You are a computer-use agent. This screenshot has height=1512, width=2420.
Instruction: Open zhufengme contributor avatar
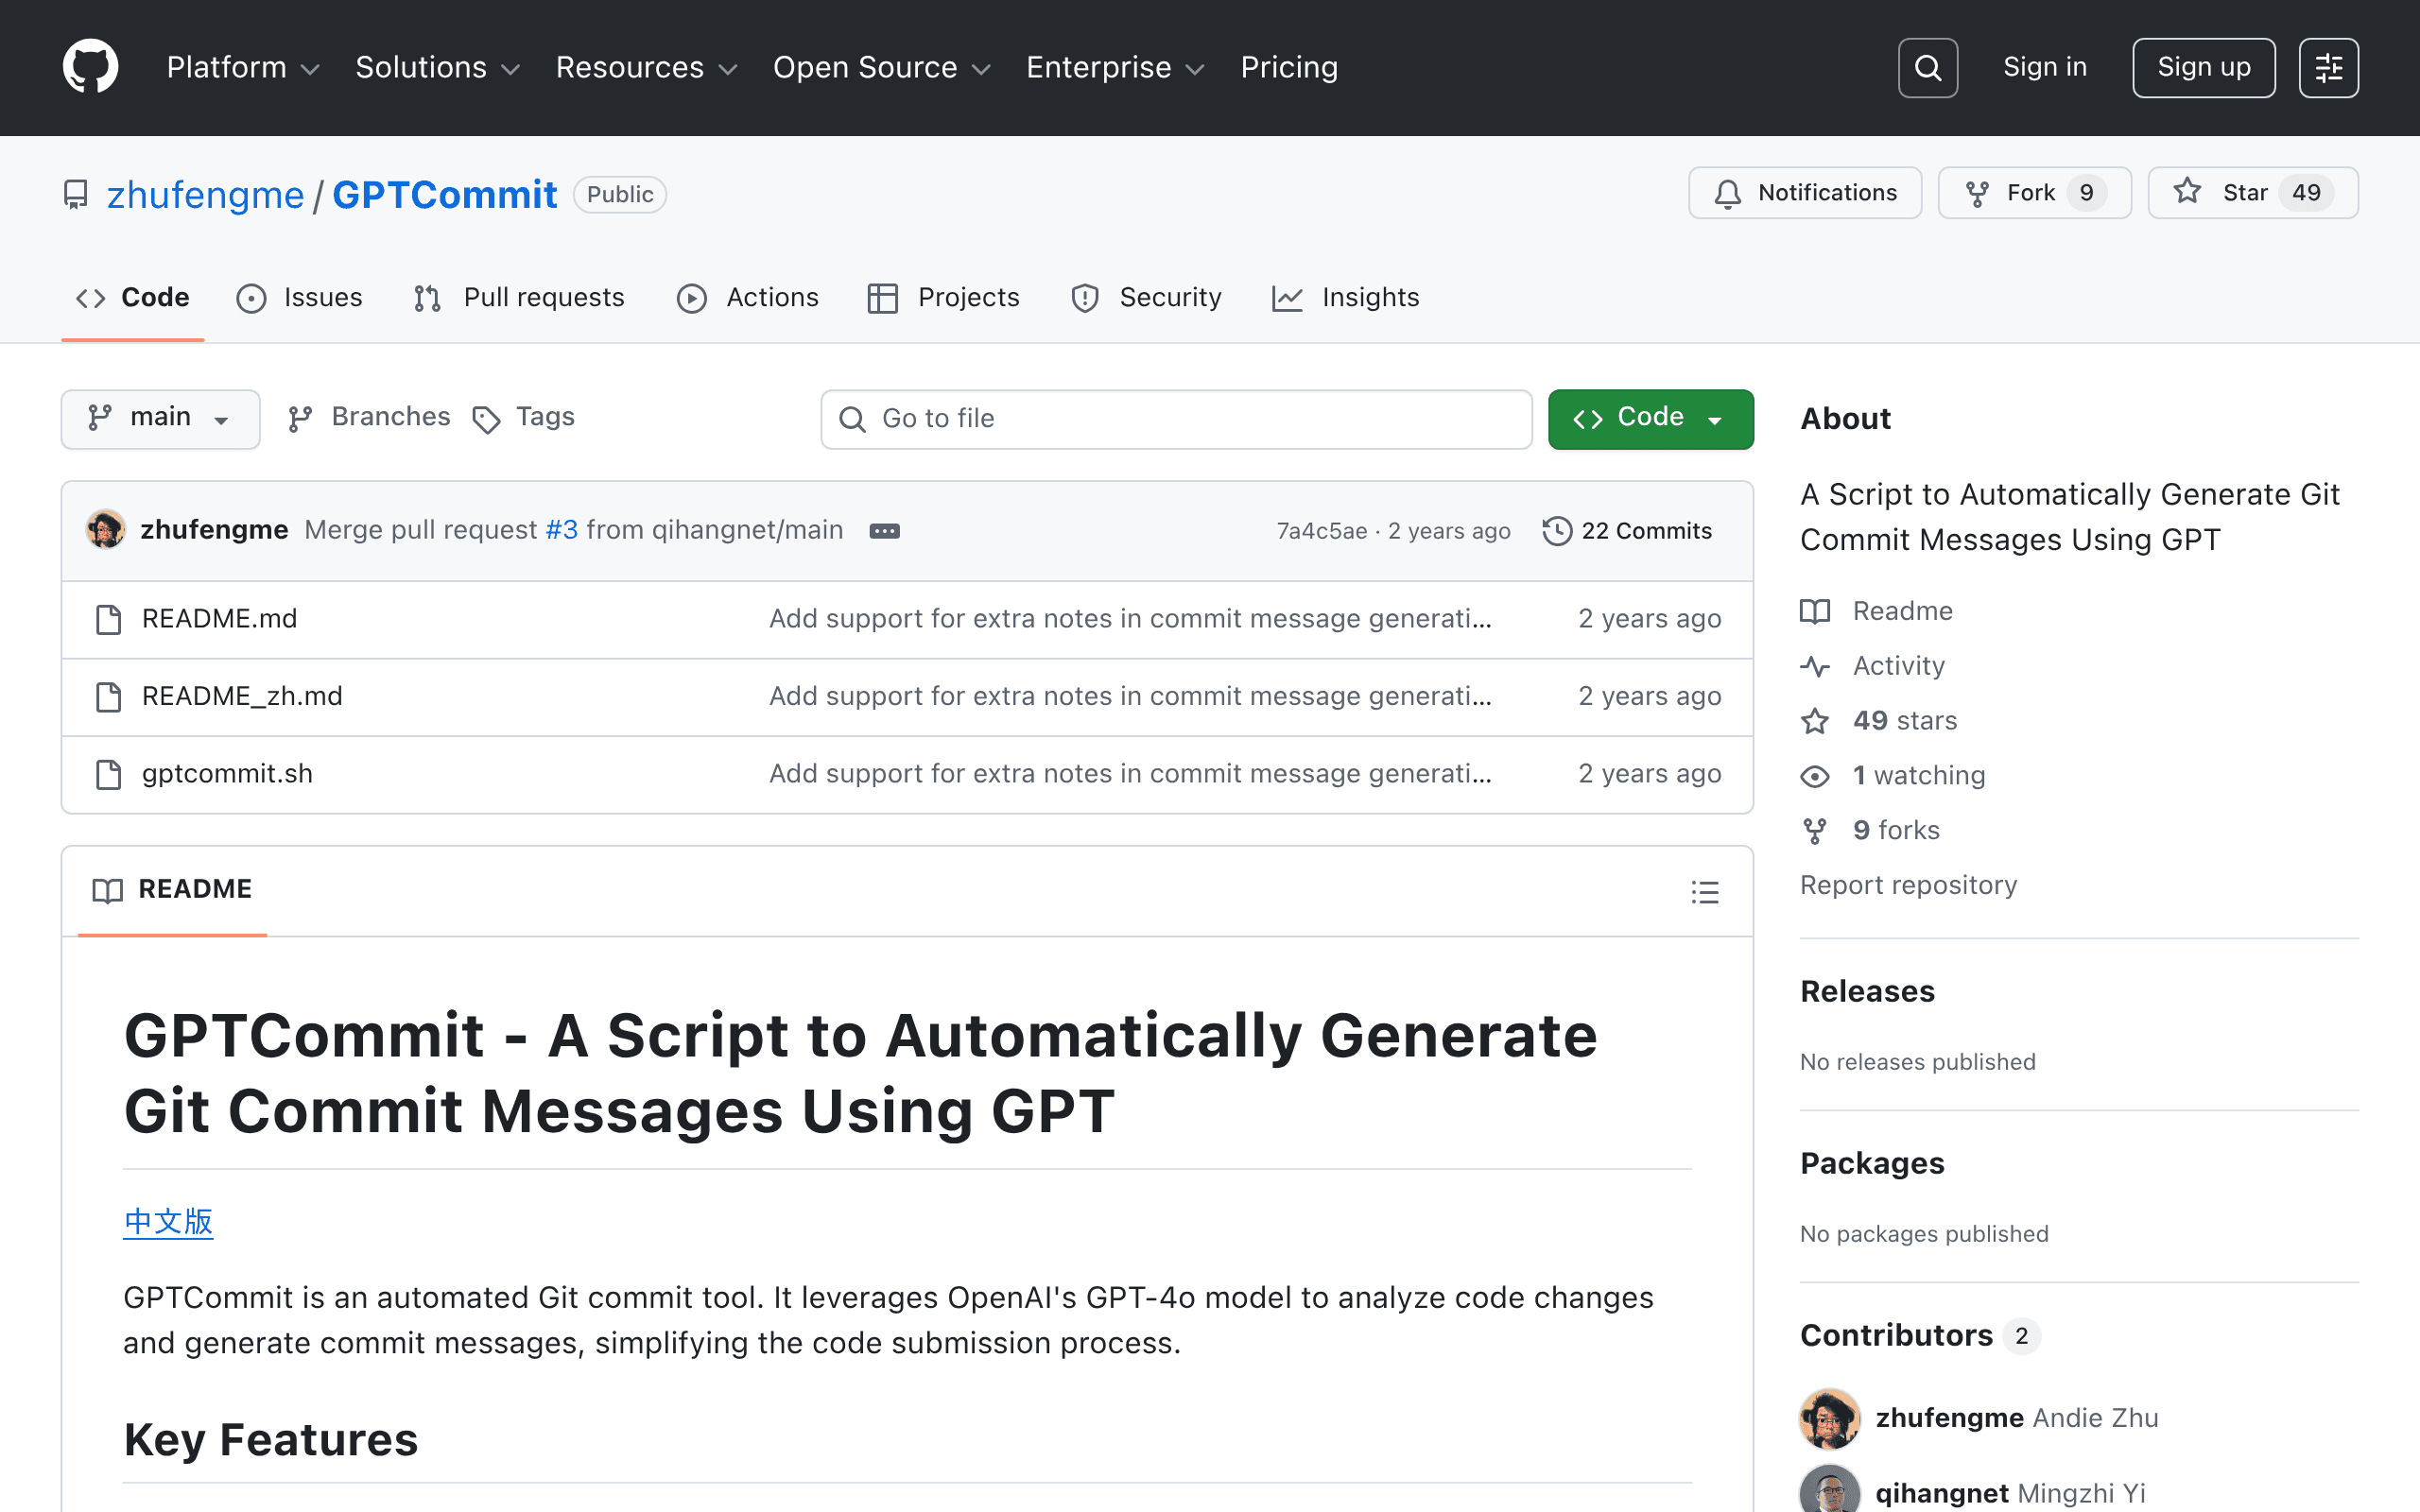(x=1830, y=1418)
